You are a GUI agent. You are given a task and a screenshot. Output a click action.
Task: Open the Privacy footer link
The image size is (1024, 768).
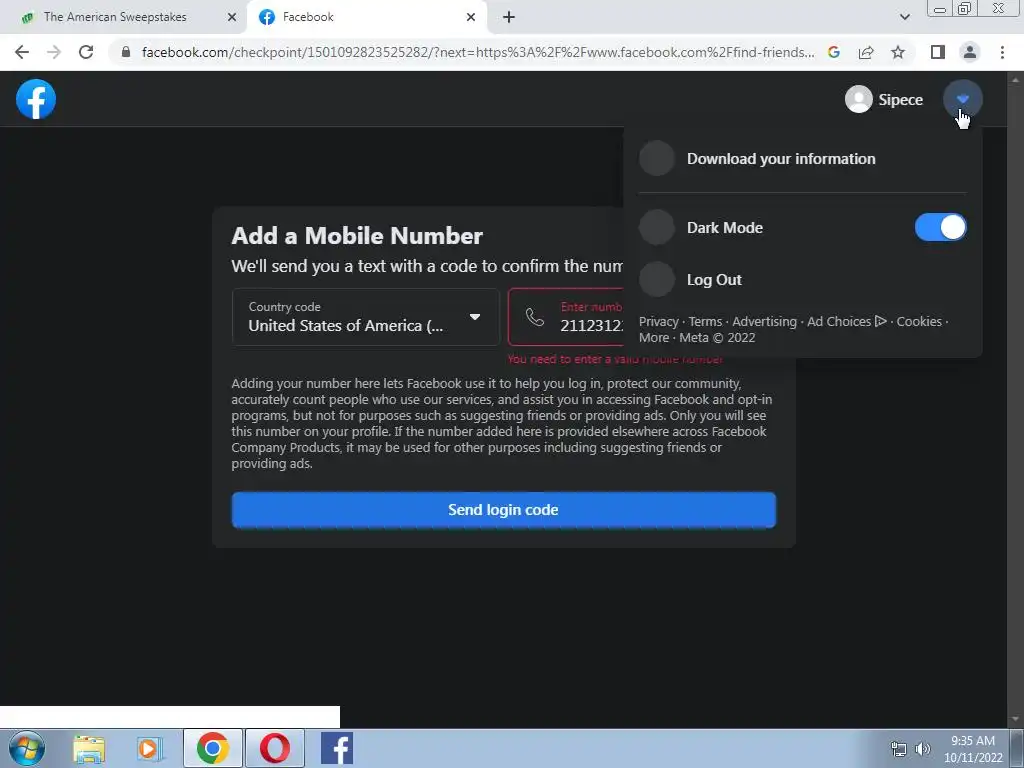pyautogui.click(x=658, y=321)
